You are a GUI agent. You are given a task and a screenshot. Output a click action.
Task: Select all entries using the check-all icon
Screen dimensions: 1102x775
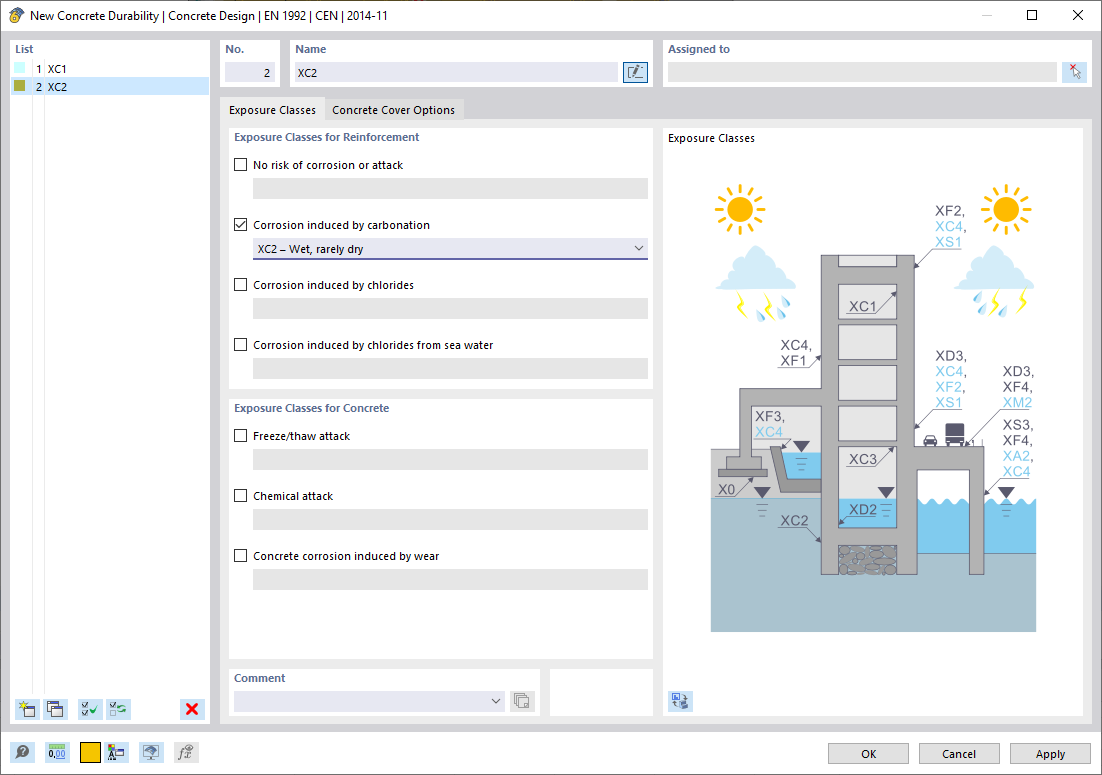pyautogui.click(x=89, y=709)
